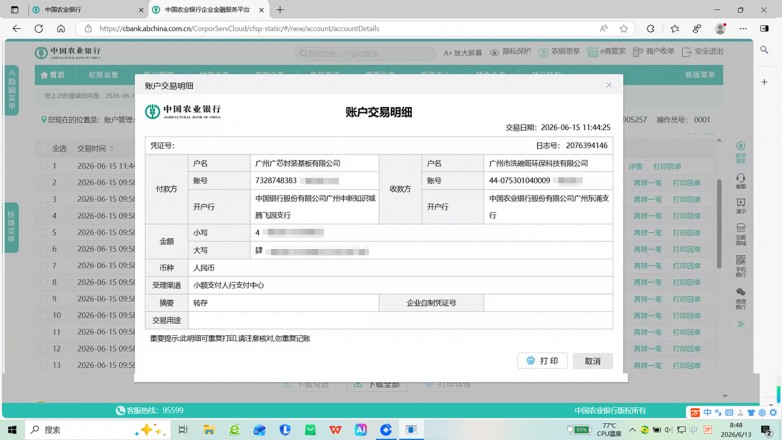Click 再转一笔 in row 2

tap(647, 183)
